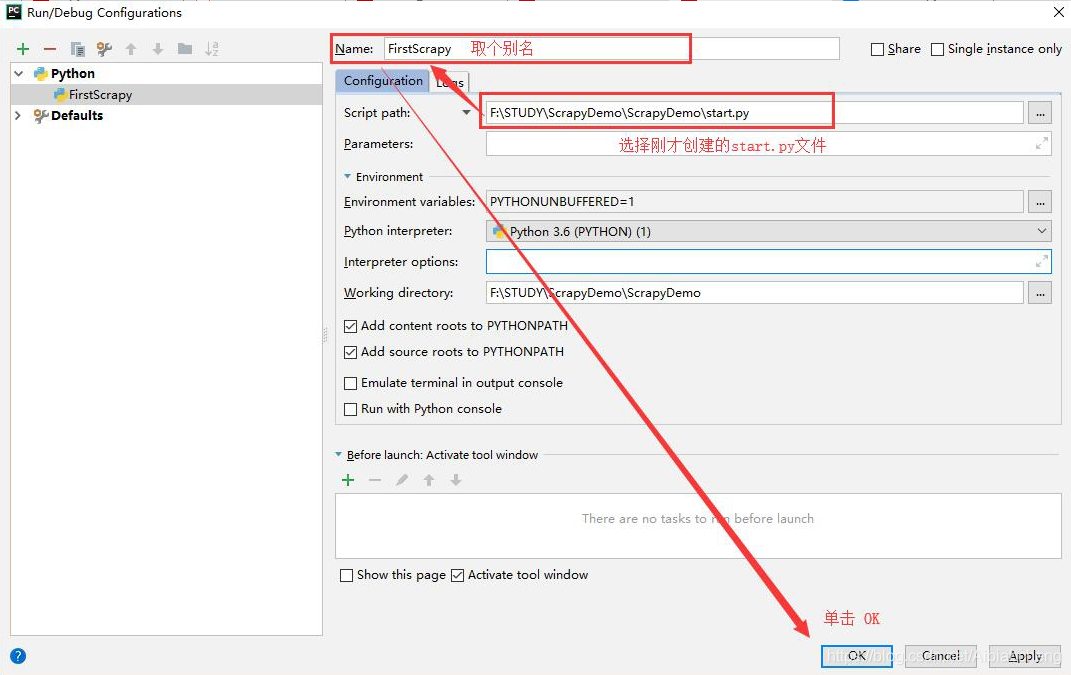This screenshot has height=675, width=1071.
Task: Apply the configuration changes
Action: (x=1024, y=656)
